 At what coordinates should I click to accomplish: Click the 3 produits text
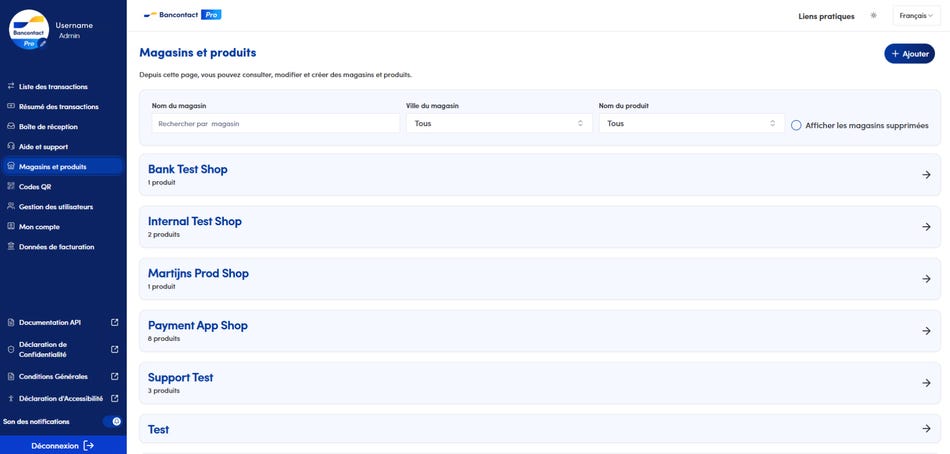click(164, 391)
